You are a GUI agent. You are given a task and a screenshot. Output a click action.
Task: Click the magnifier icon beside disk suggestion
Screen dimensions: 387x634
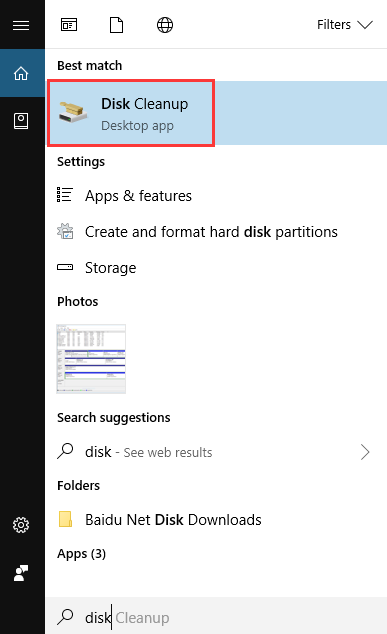click(x=65, y=451)
